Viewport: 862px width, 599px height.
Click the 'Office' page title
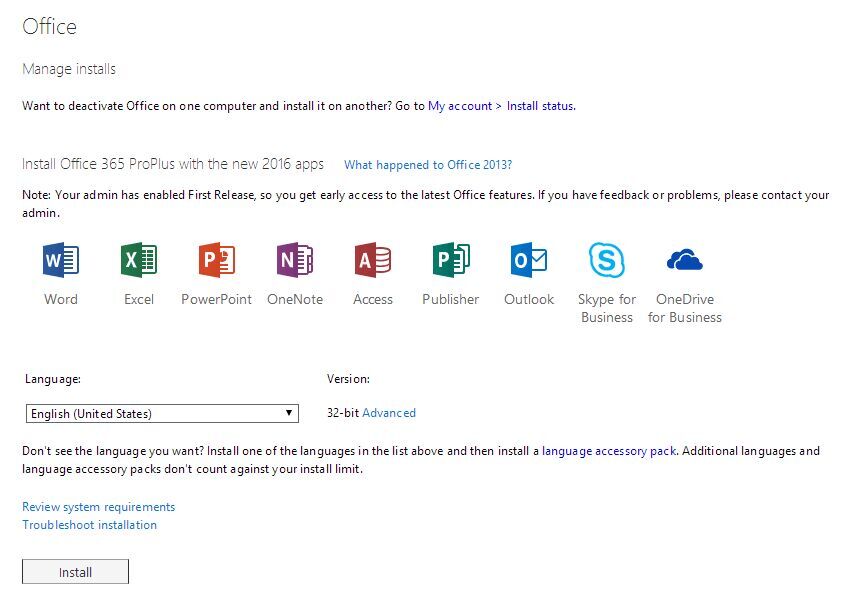click(x=49, y=26)
